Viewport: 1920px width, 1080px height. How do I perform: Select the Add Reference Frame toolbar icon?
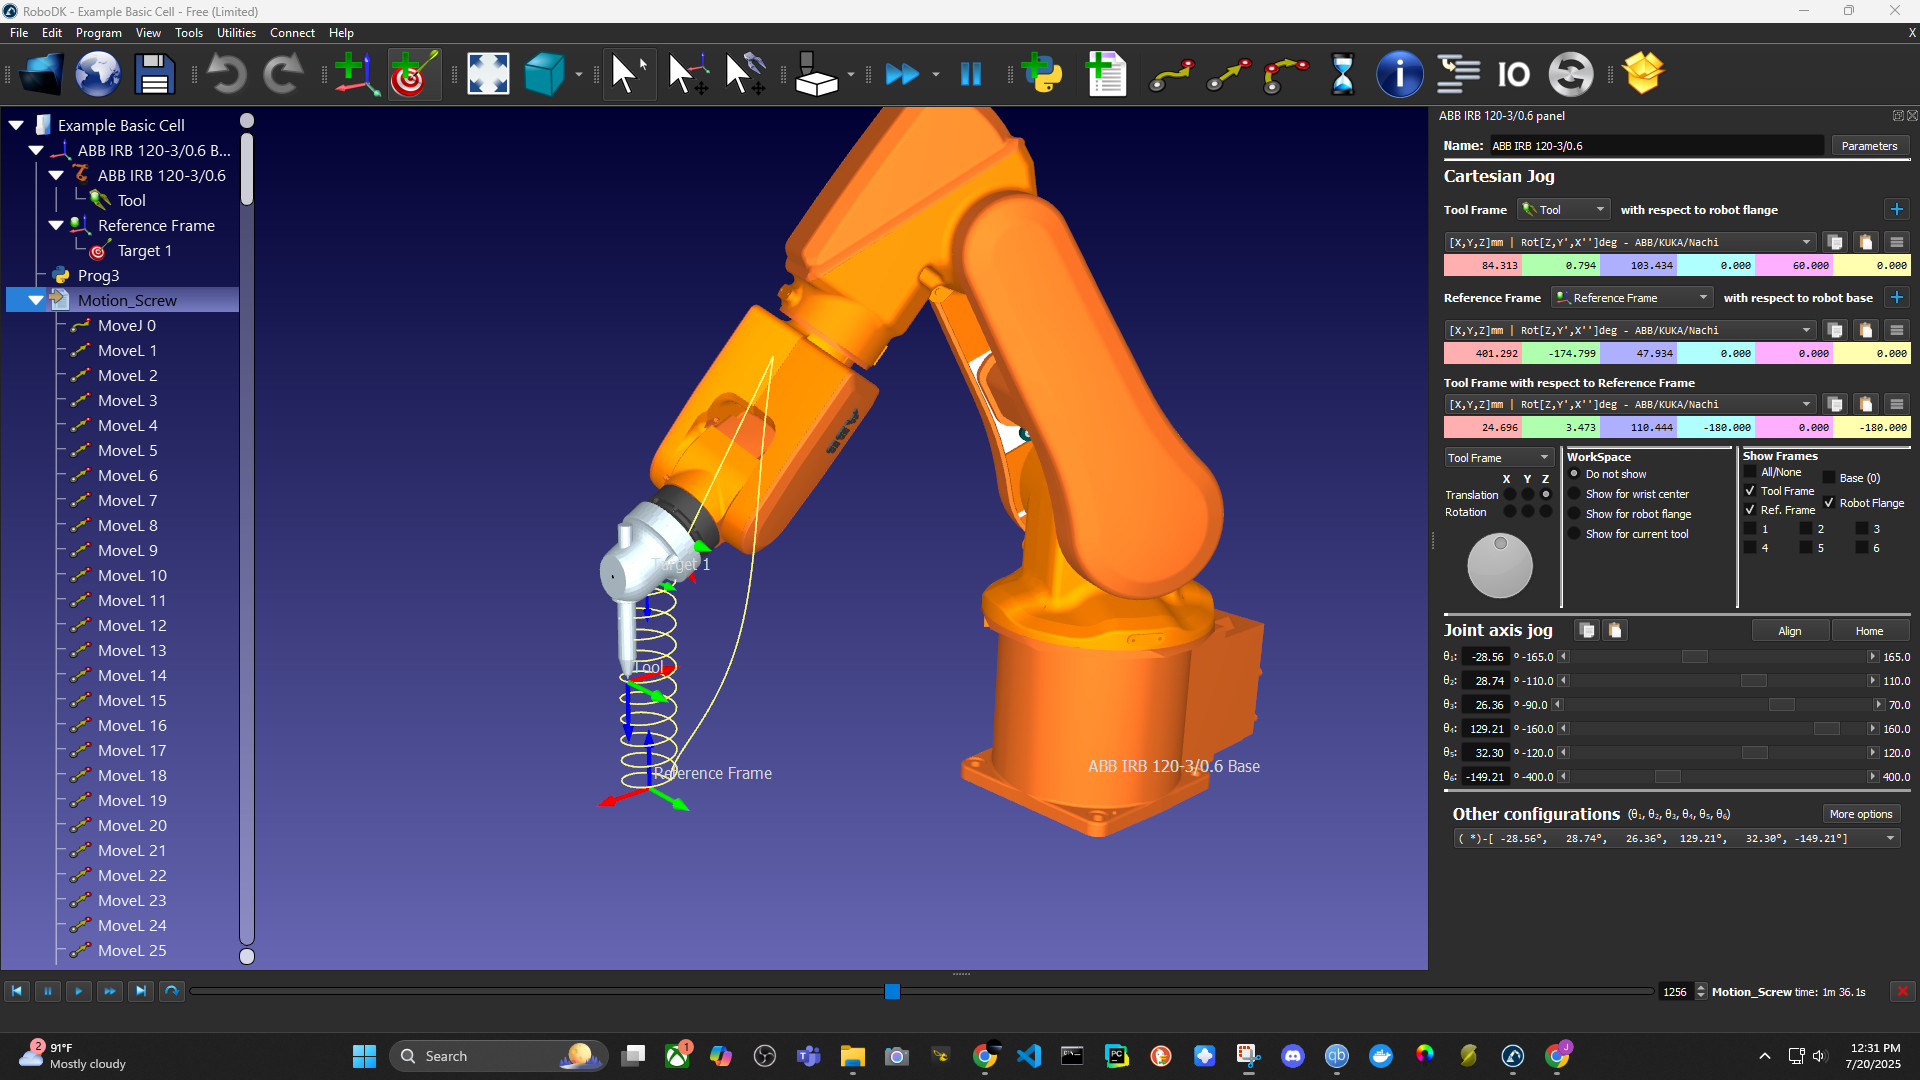coord(357,74)
